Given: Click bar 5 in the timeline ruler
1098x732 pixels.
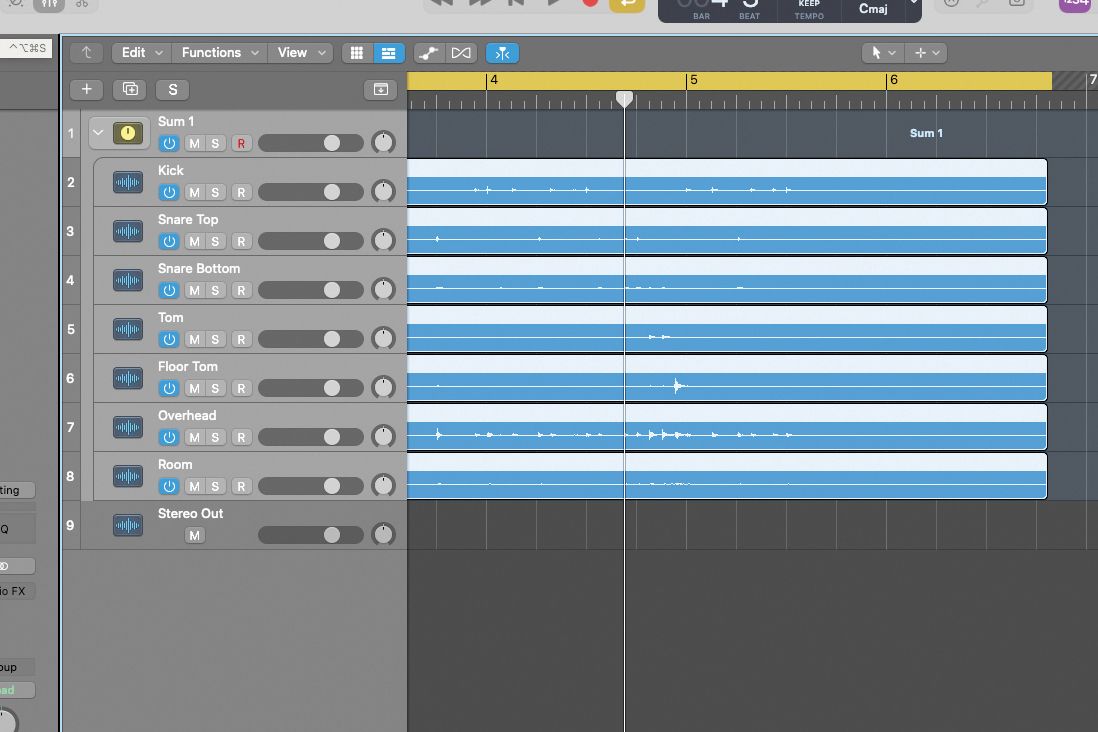Looking at the screenshot, I should (x=692, y=80).
